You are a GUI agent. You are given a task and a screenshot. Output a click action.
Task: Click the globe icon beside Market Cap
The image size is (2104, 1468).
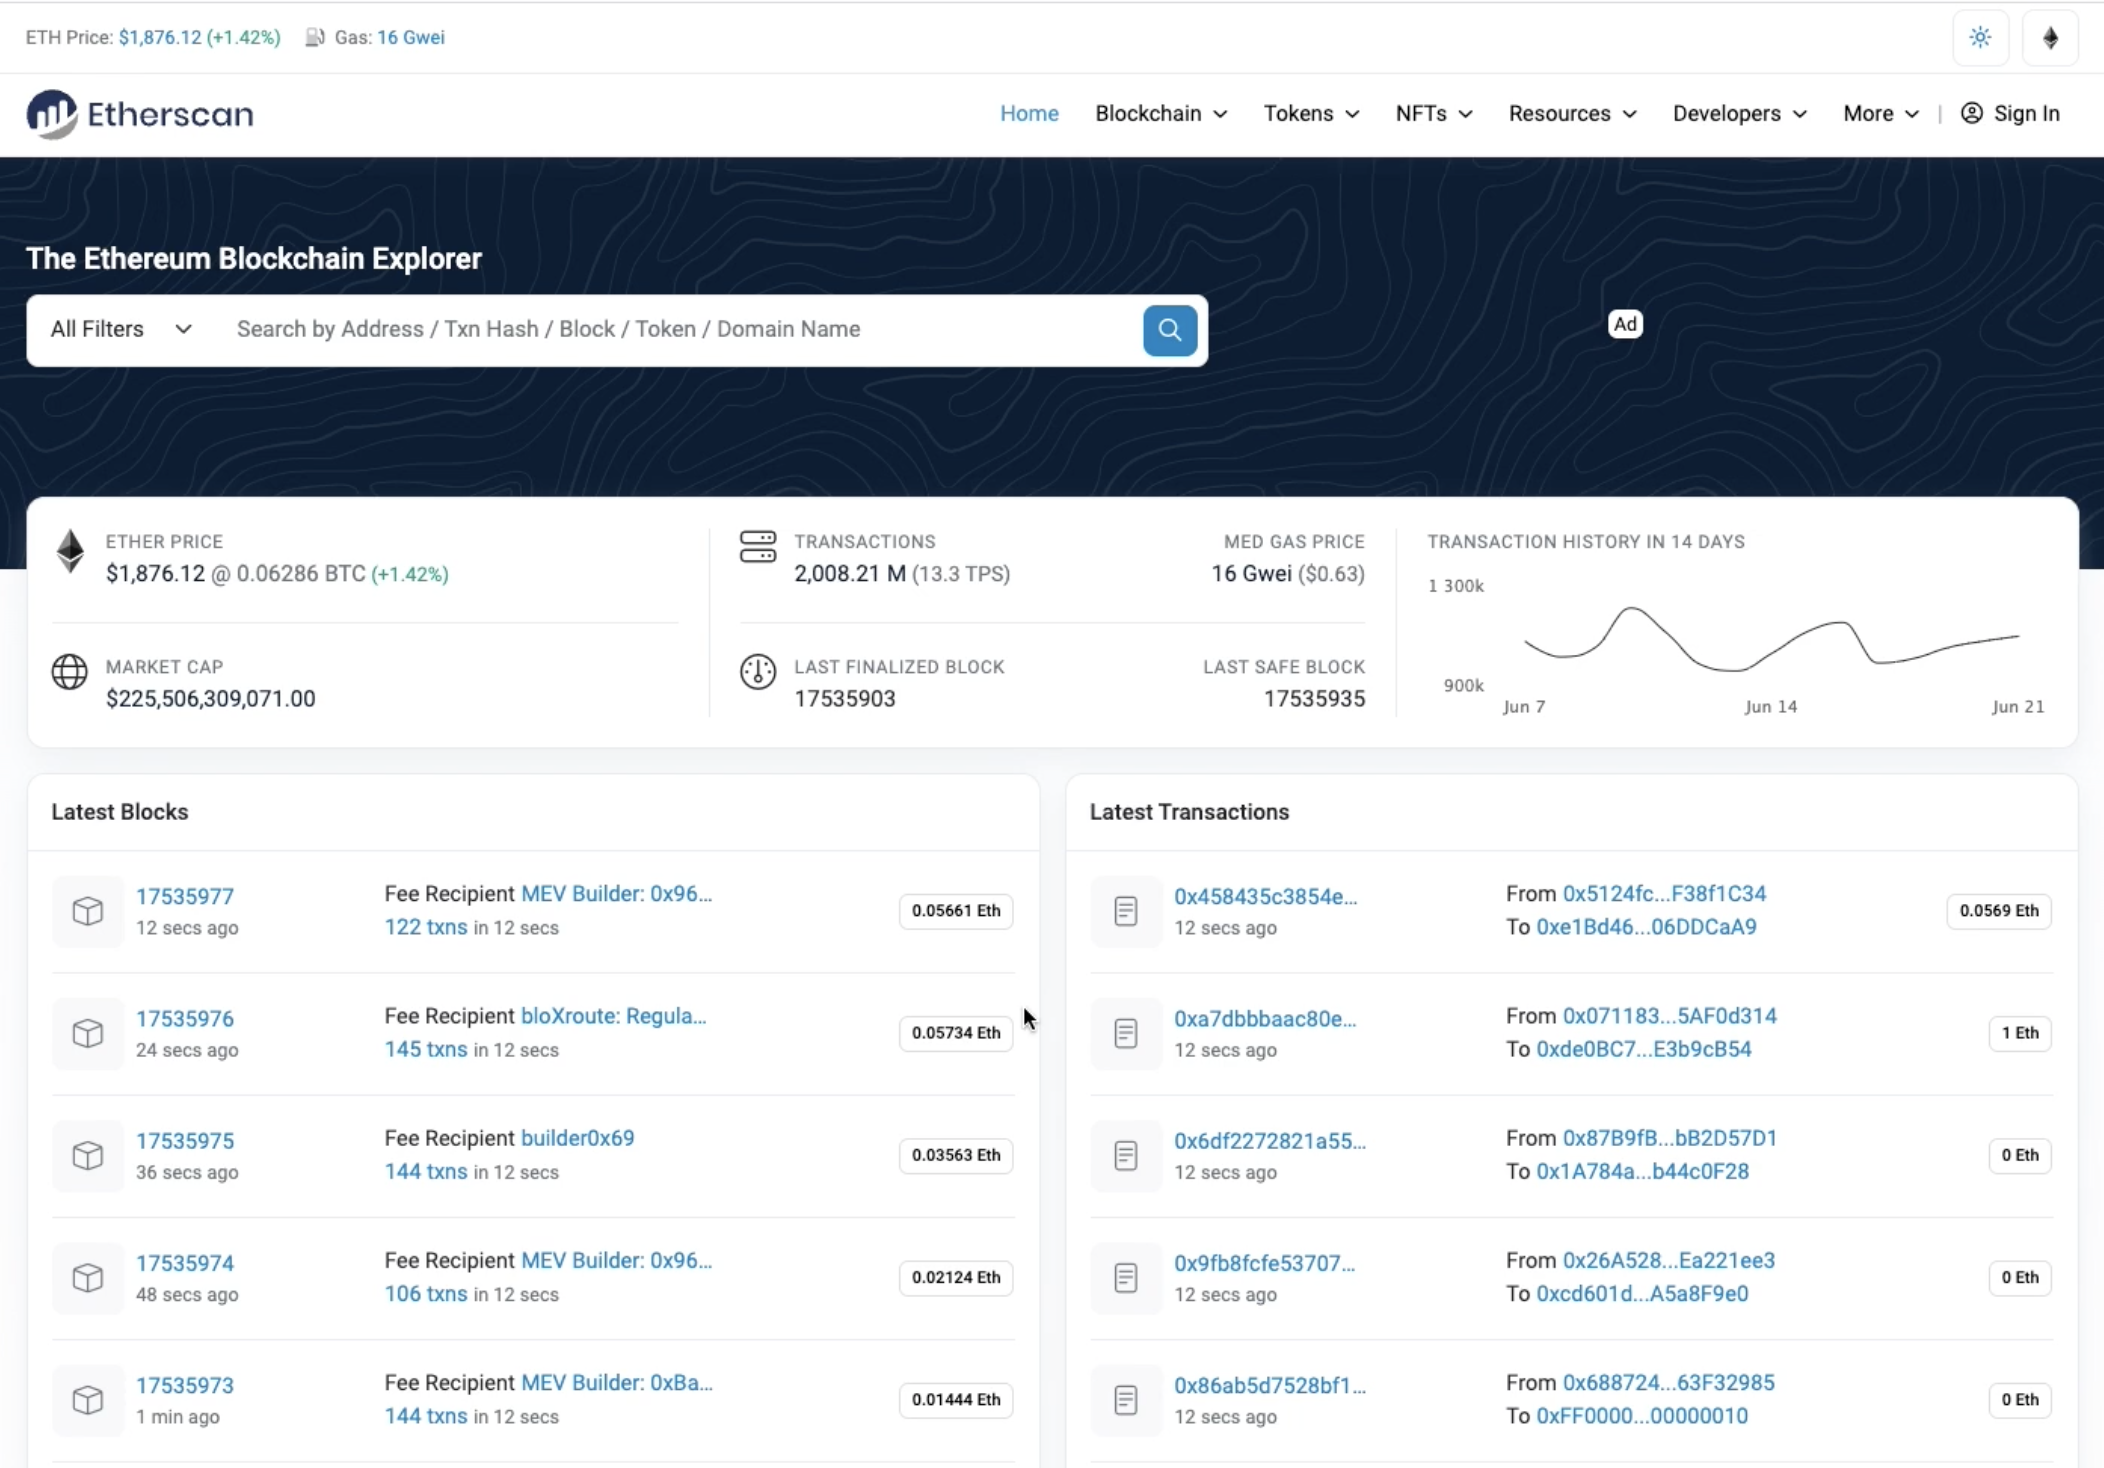point(69,672)
